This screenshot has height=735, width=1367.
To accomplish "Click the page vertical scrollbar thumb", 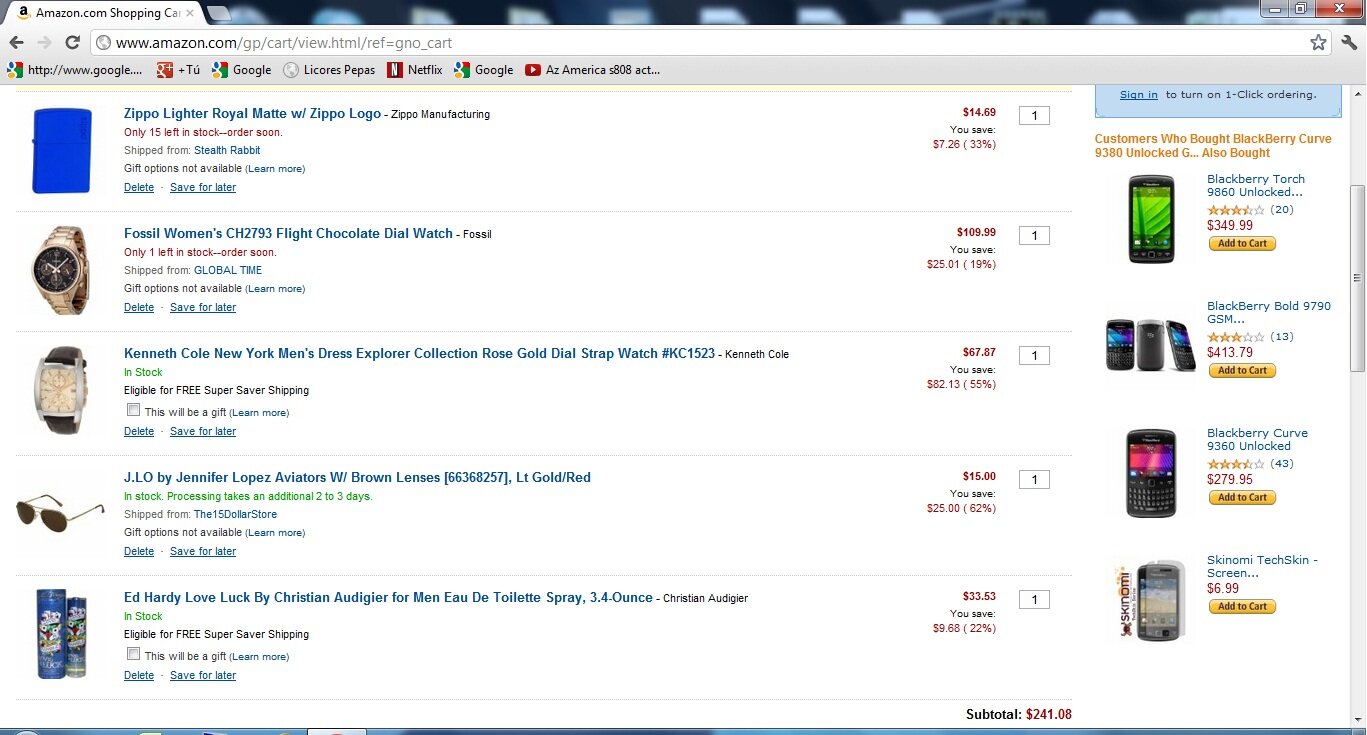I will click(1357, 277).
